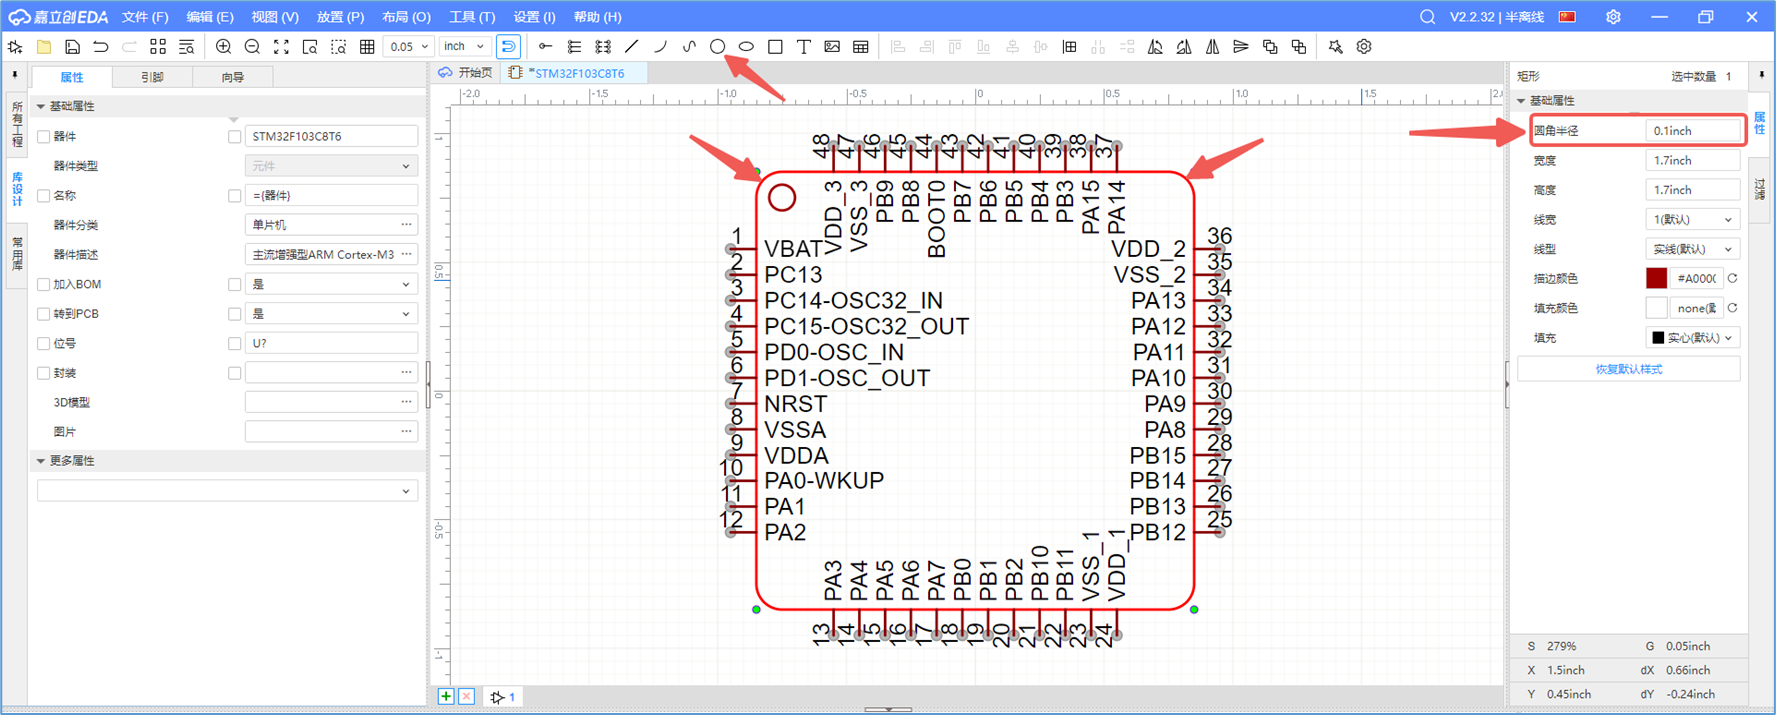1776x715 pixels.
Task: Click the insert image tool icon
Action: coord(832,47)
